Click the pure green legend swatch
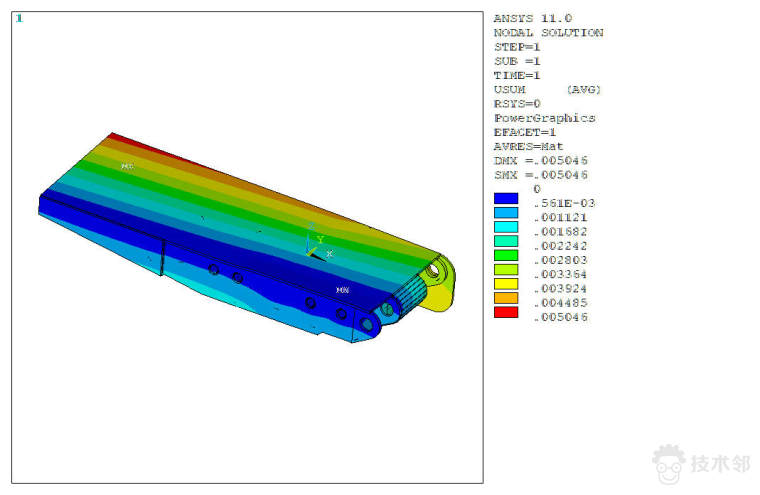 [x=506, y=255]
